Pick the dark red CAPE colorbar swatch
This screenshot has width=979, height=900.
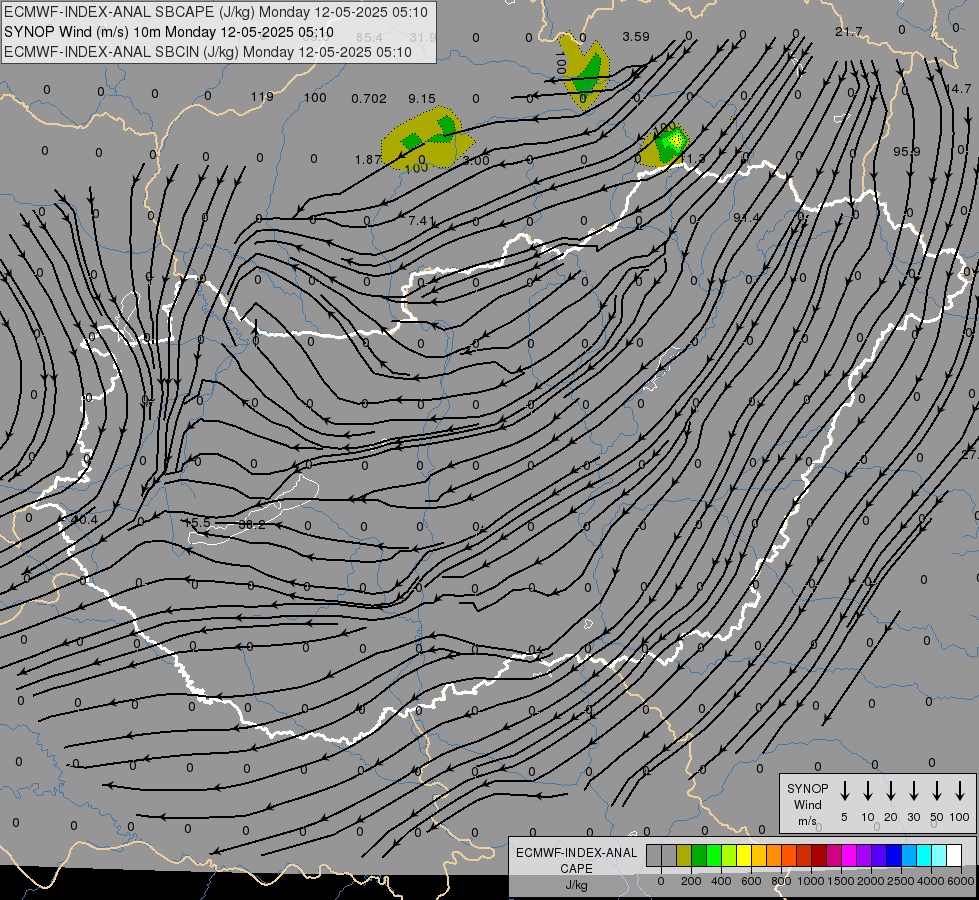coord(819,855)
